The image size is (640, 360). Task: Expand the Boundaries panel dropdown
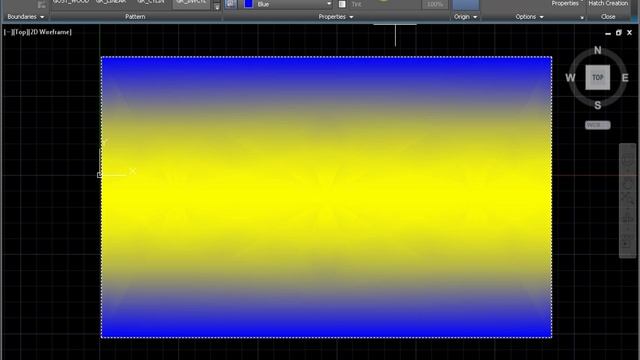point(26,17)
